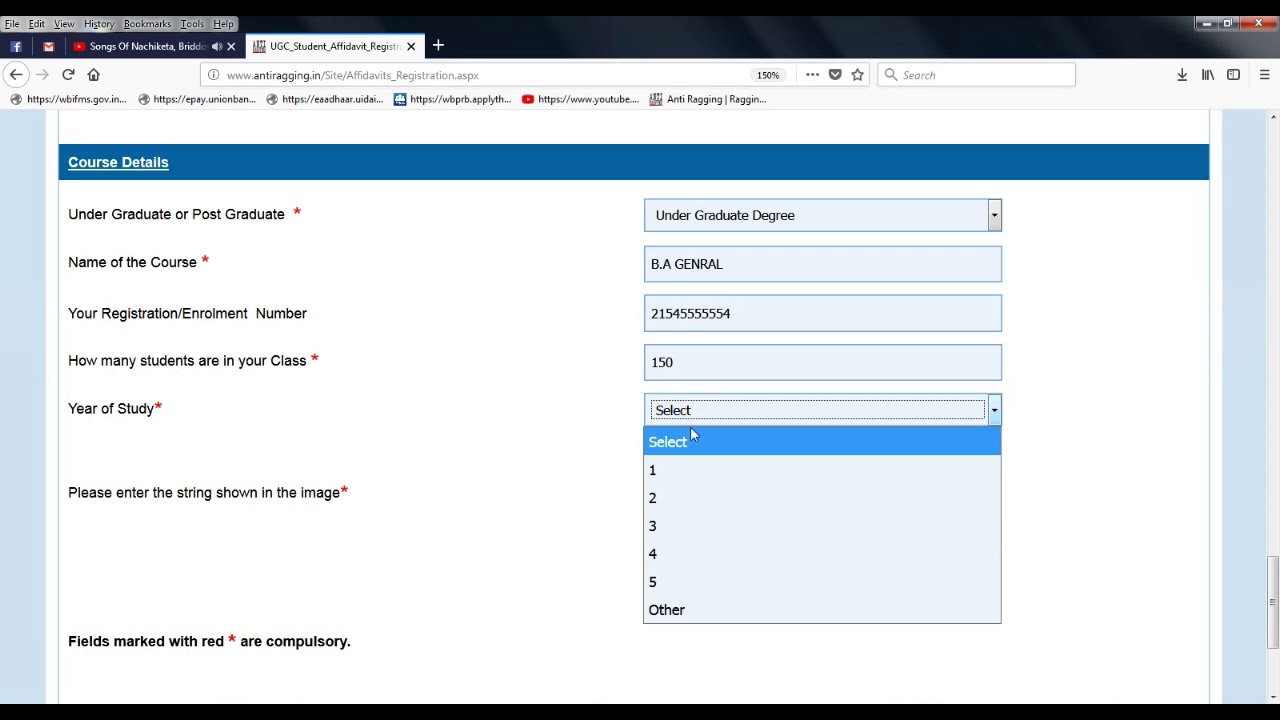Choose year 5 from the list

coord(822,582)
